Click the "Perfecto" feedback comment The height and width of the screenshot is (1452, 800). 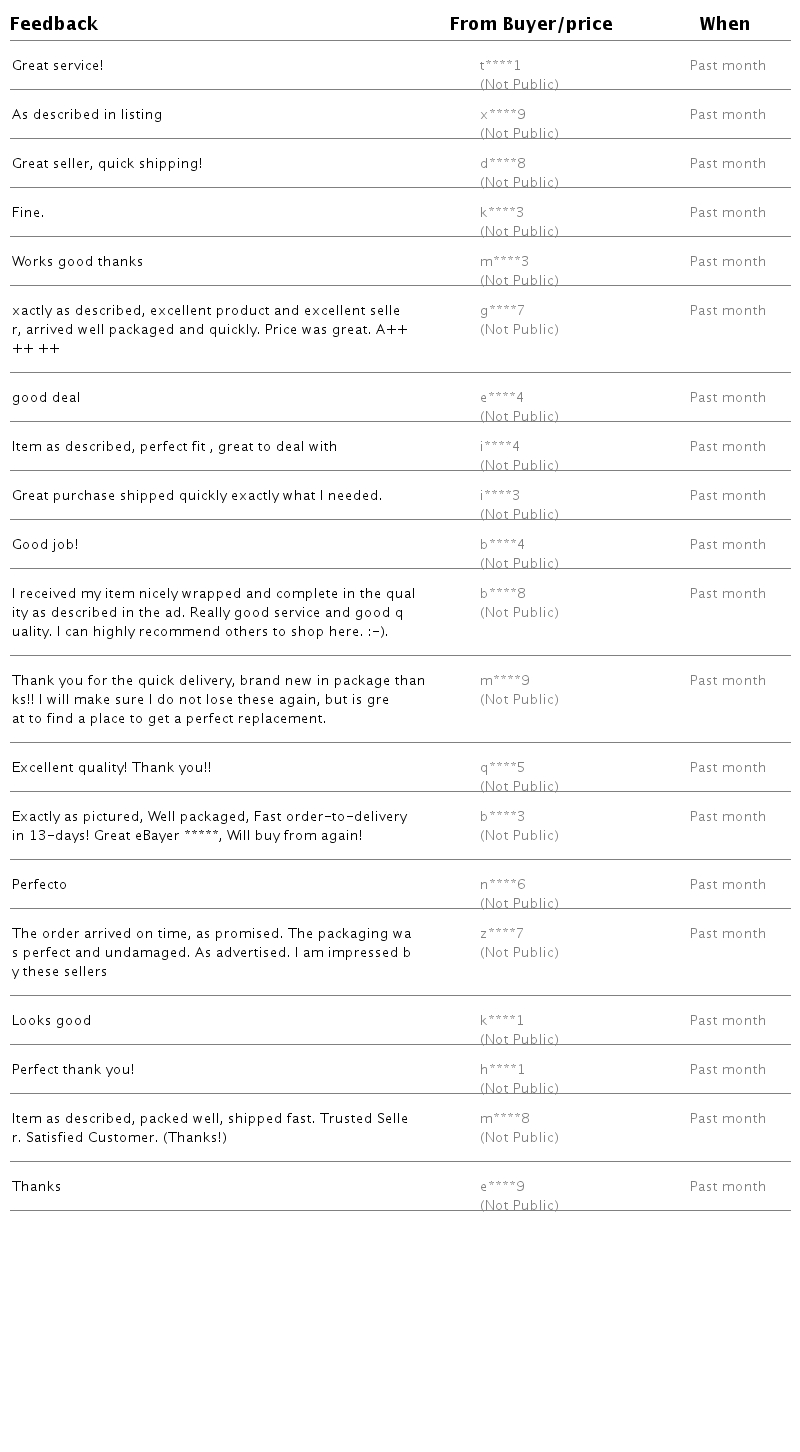click(40, 885)
